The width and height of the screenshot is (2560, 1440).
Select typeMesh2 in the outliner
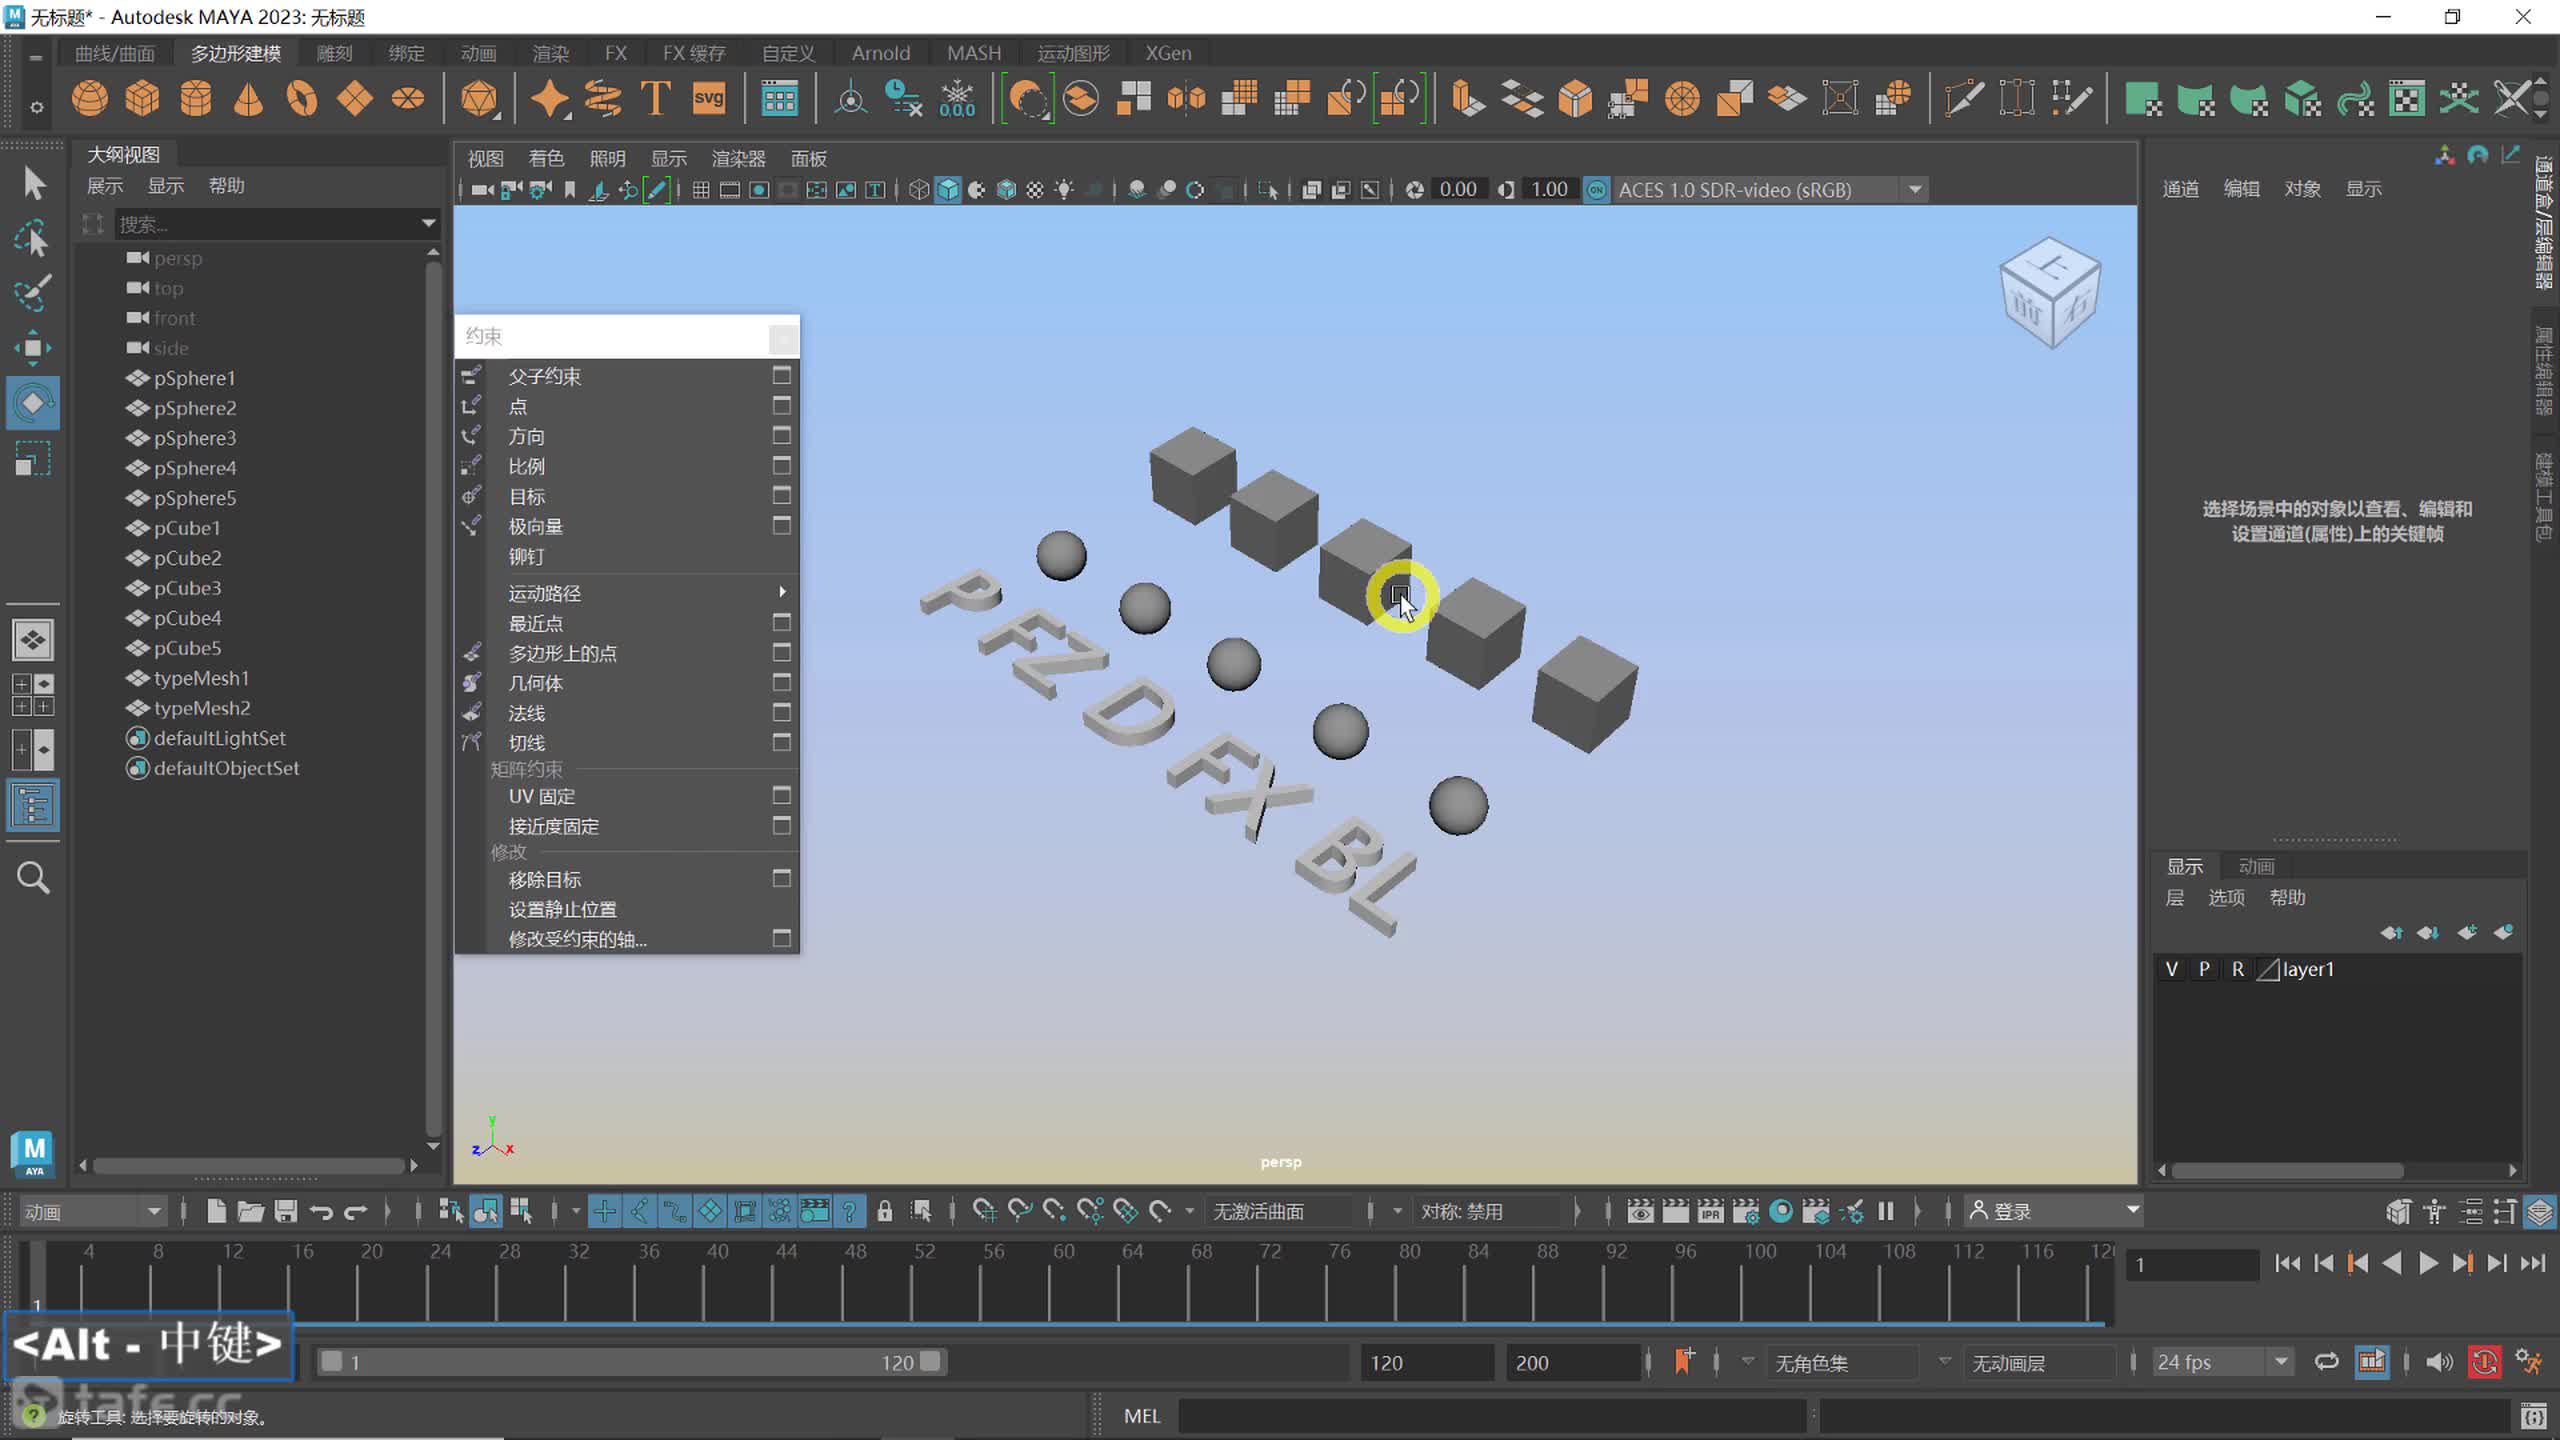tap(201, 708)
